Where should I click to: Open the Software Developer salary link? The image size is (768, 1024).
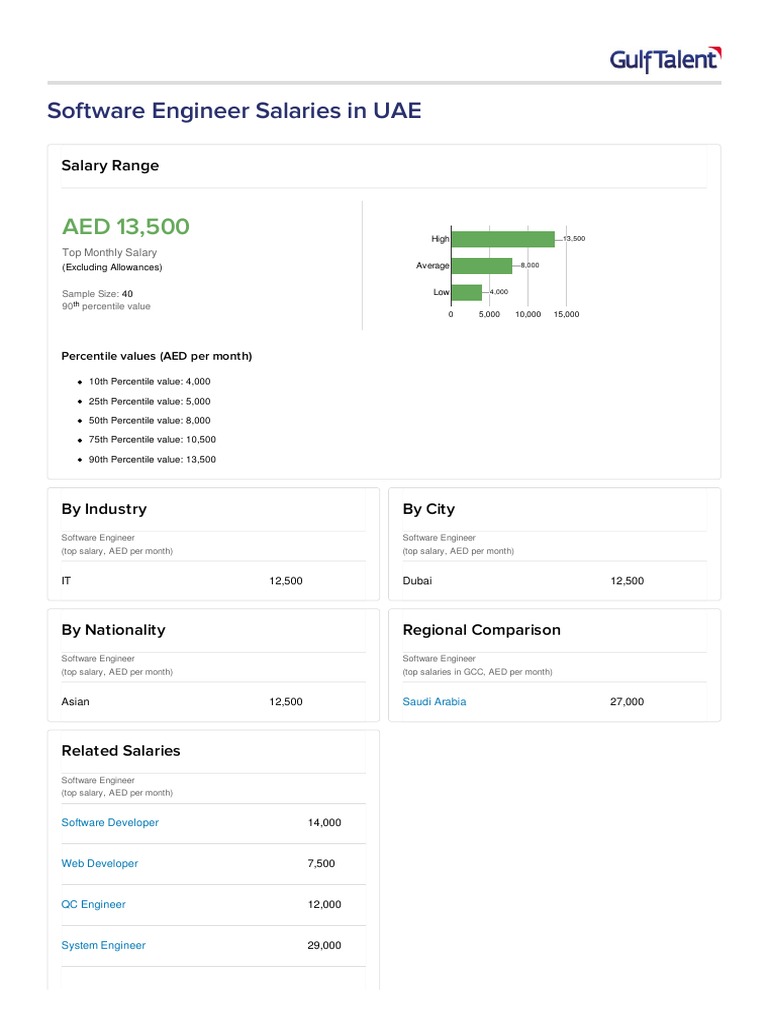tap(110, 823)
